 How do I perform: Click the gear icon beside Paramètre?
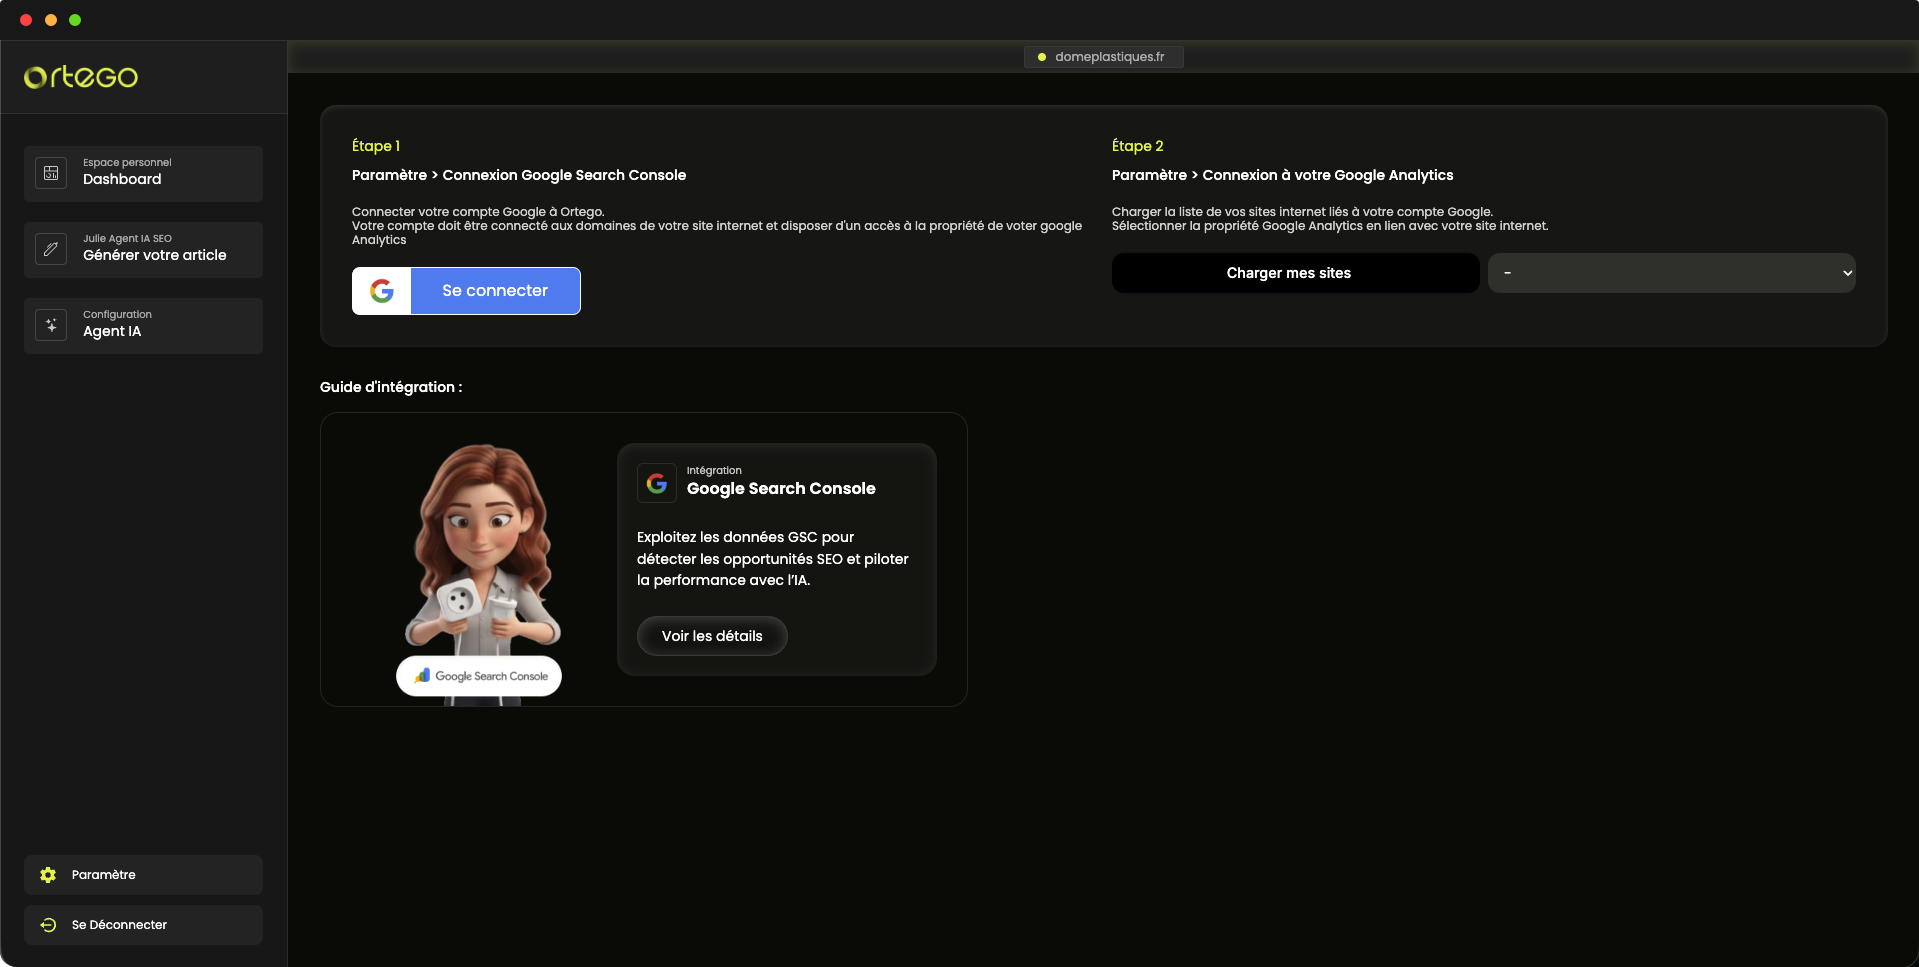coord(48,875)
